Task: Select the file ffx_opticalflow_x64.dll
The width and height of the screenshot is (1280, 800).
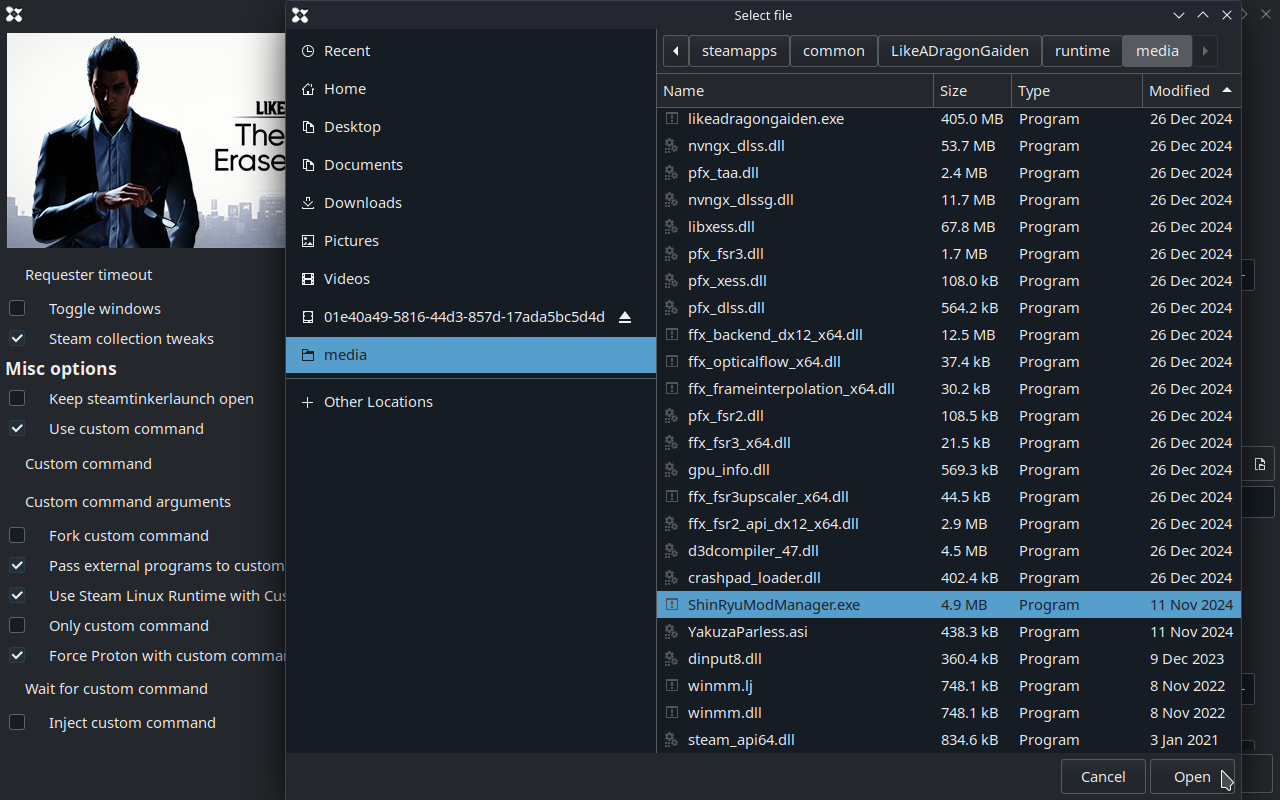Action: click(948, 362)
